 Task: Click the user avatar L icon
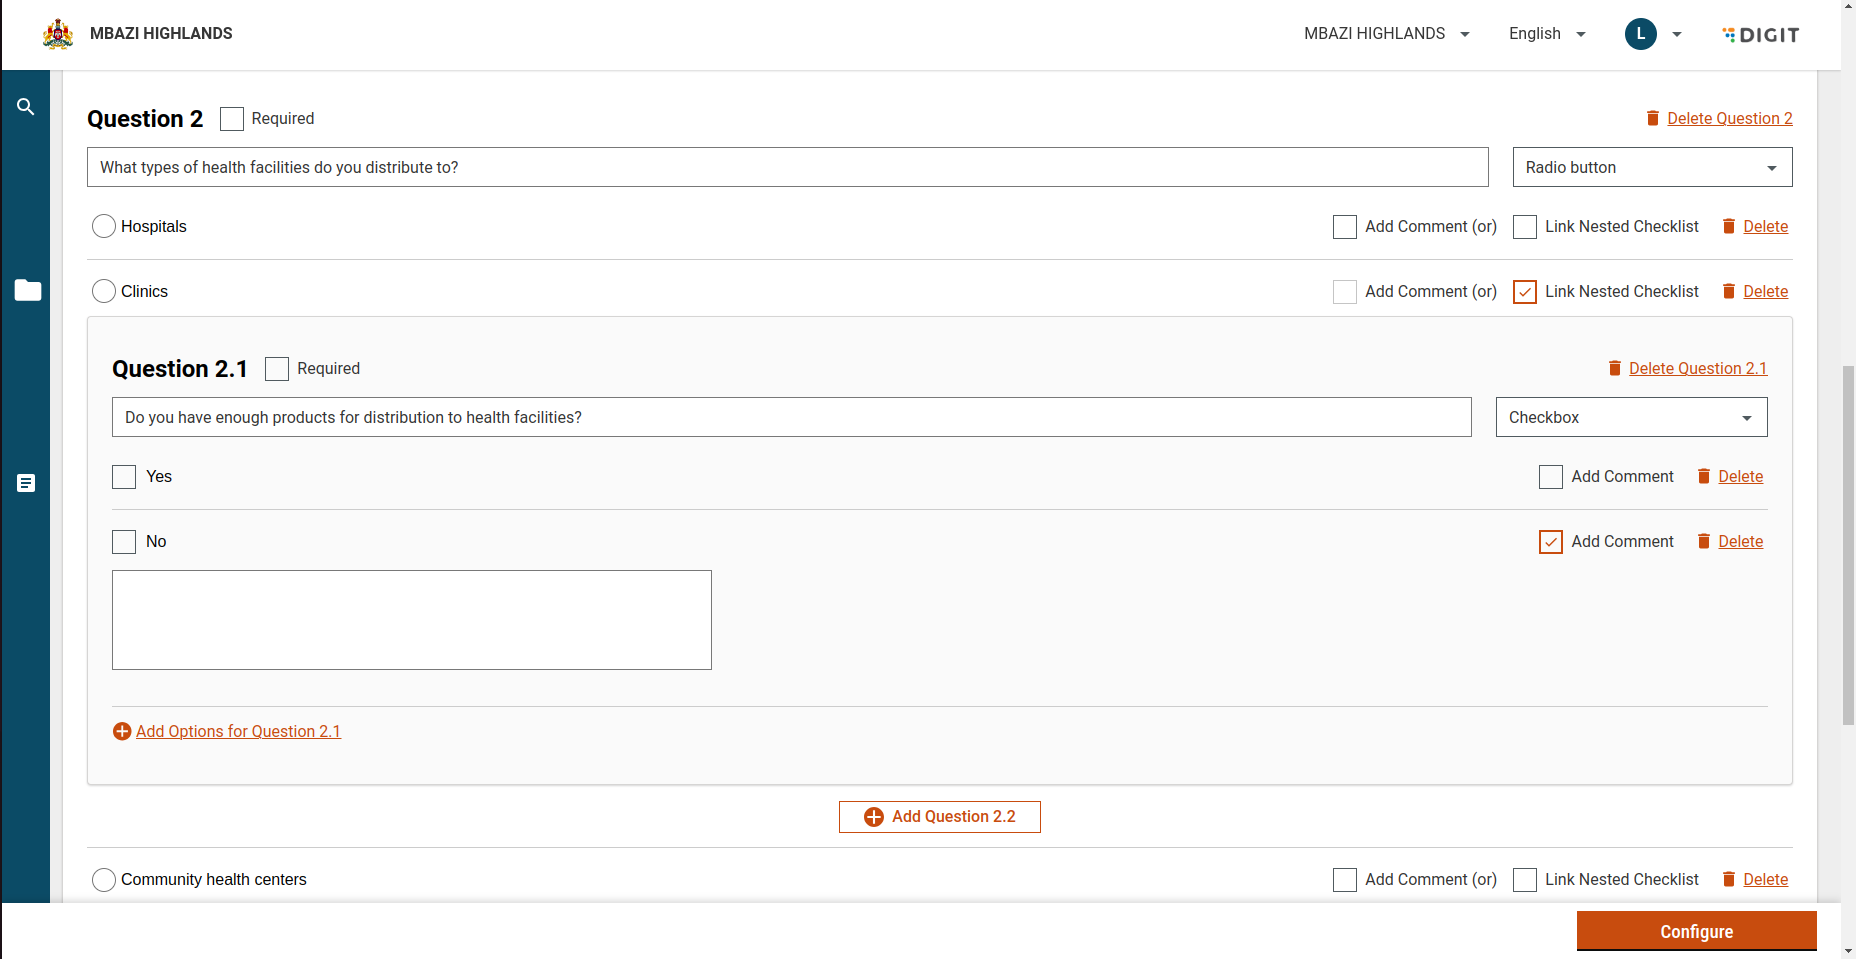click(1640, 34)
